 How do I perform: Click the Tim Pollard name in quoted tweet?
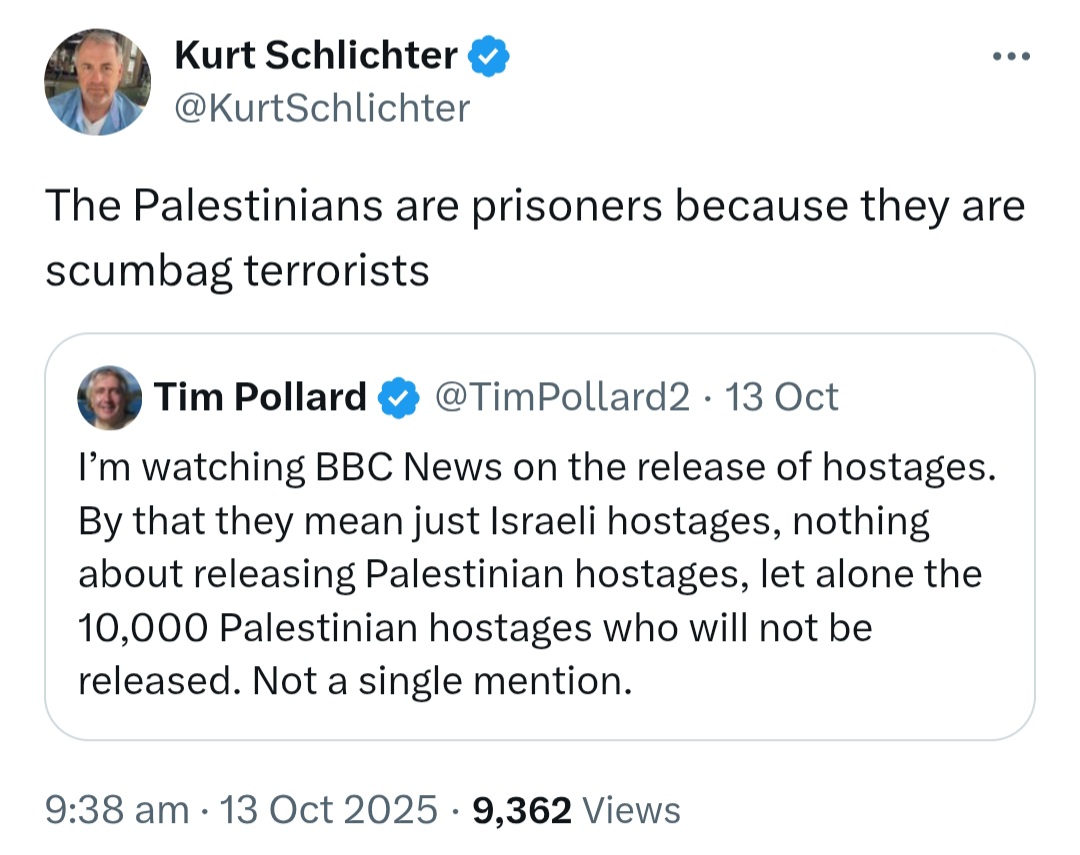(x=260, y=397)
